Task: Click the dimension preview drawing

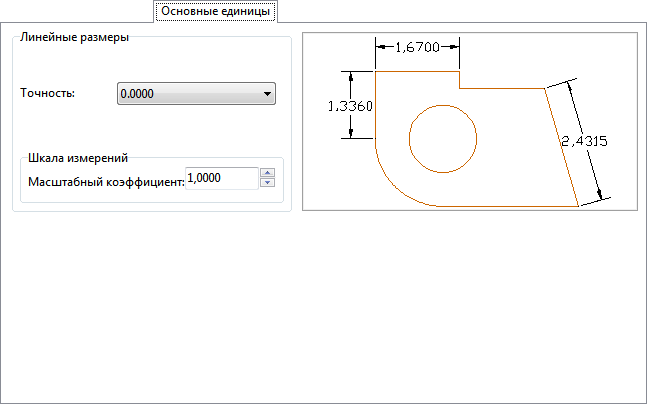Action: click(x=470, y=121)
